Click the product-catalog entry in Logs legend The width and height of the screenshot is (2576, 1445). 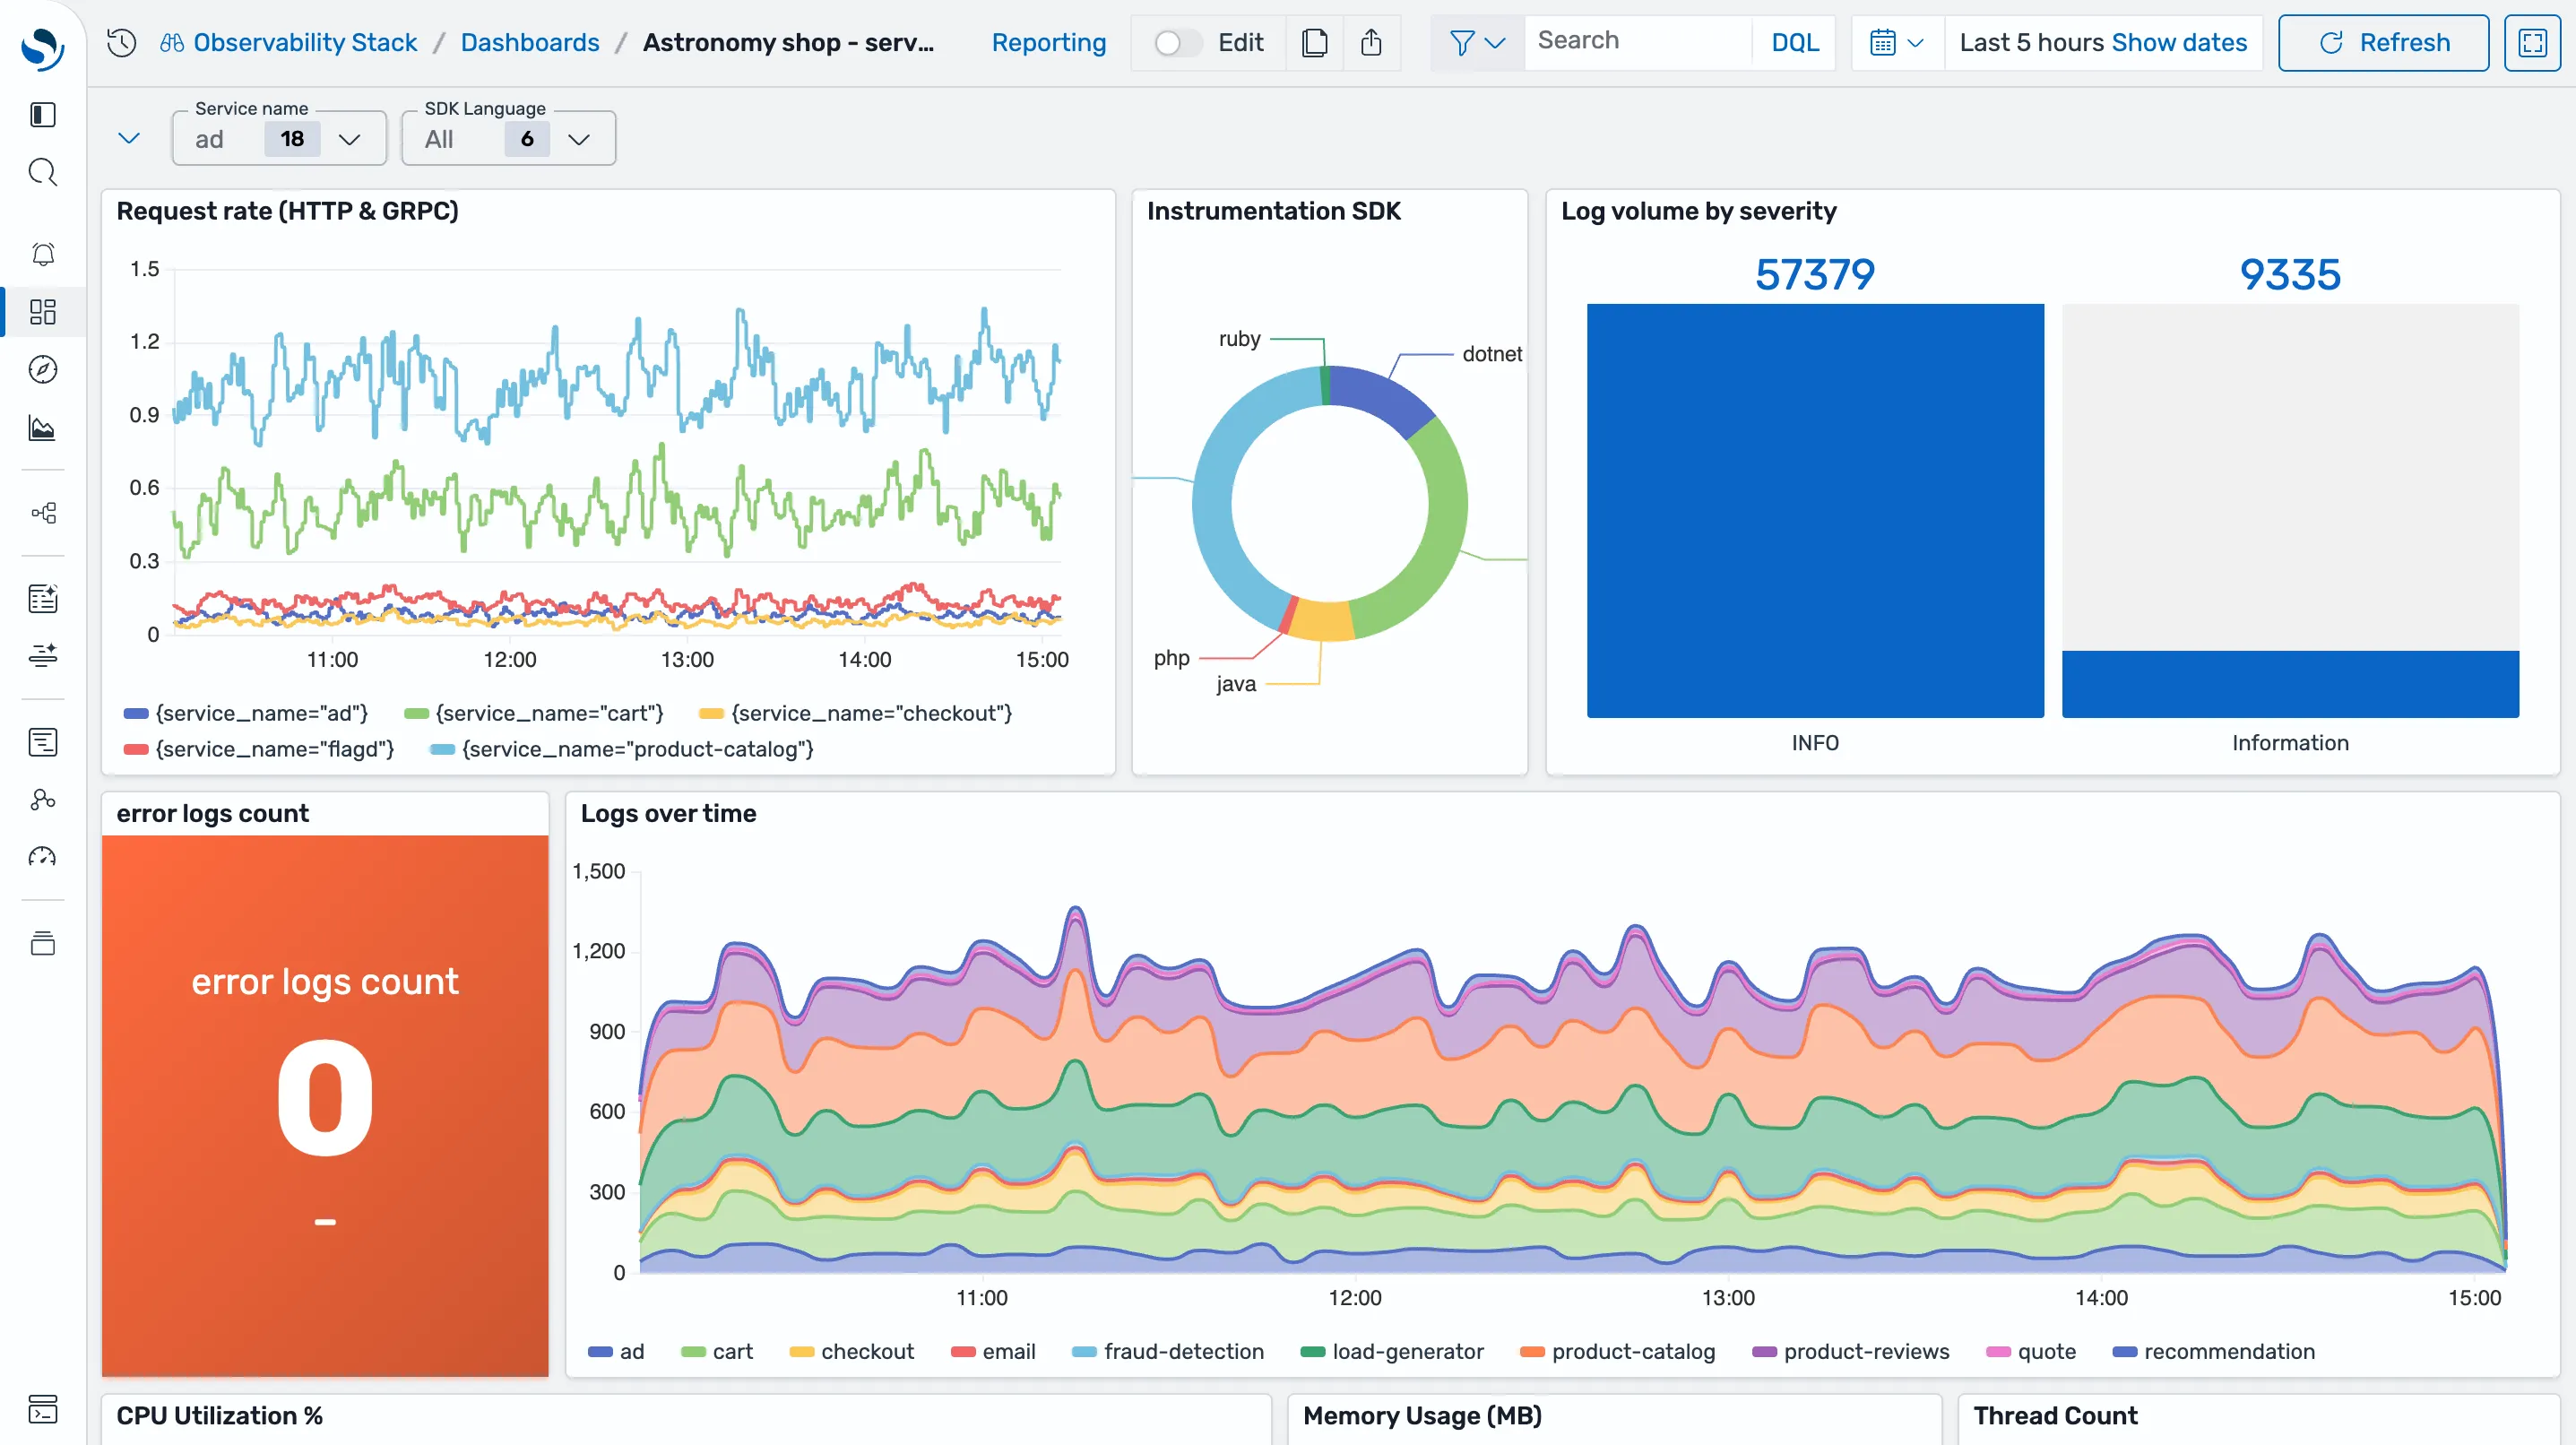coord(1617,1351)
